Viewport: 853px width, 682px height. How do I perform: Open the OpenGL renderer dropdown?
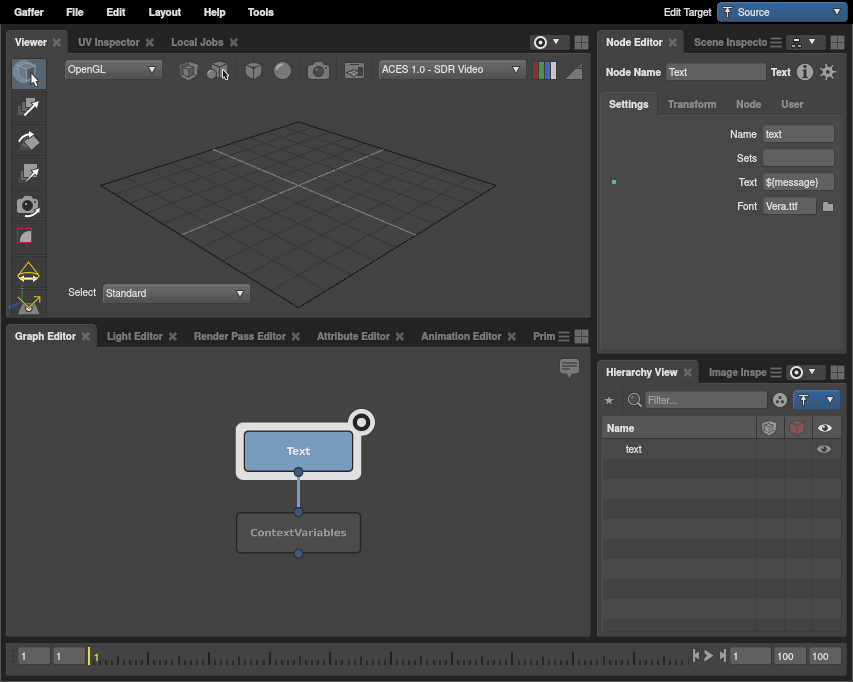click(x=112, y=70)
